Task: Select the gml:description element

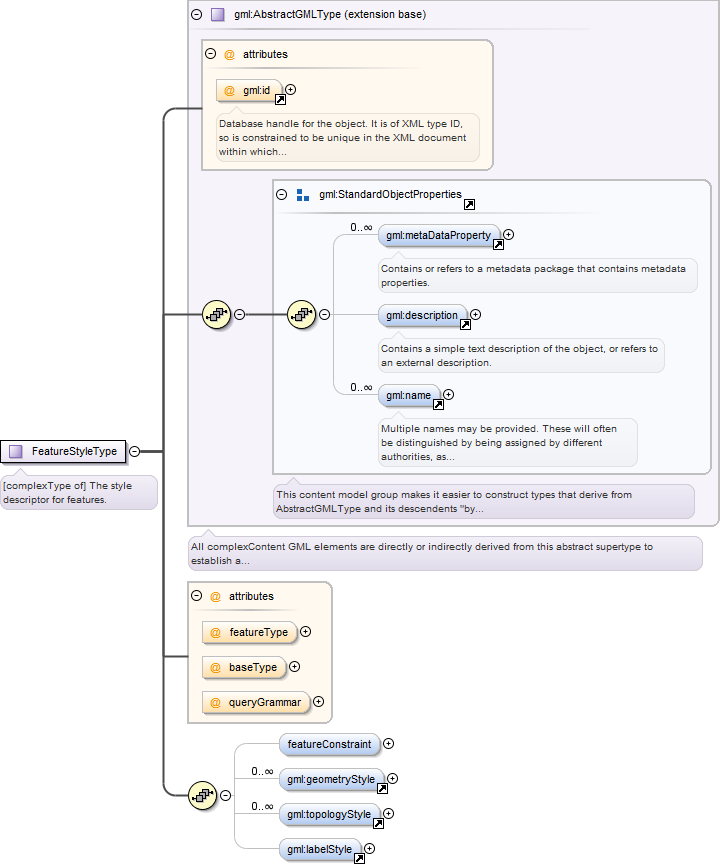Action: point(423,316)
